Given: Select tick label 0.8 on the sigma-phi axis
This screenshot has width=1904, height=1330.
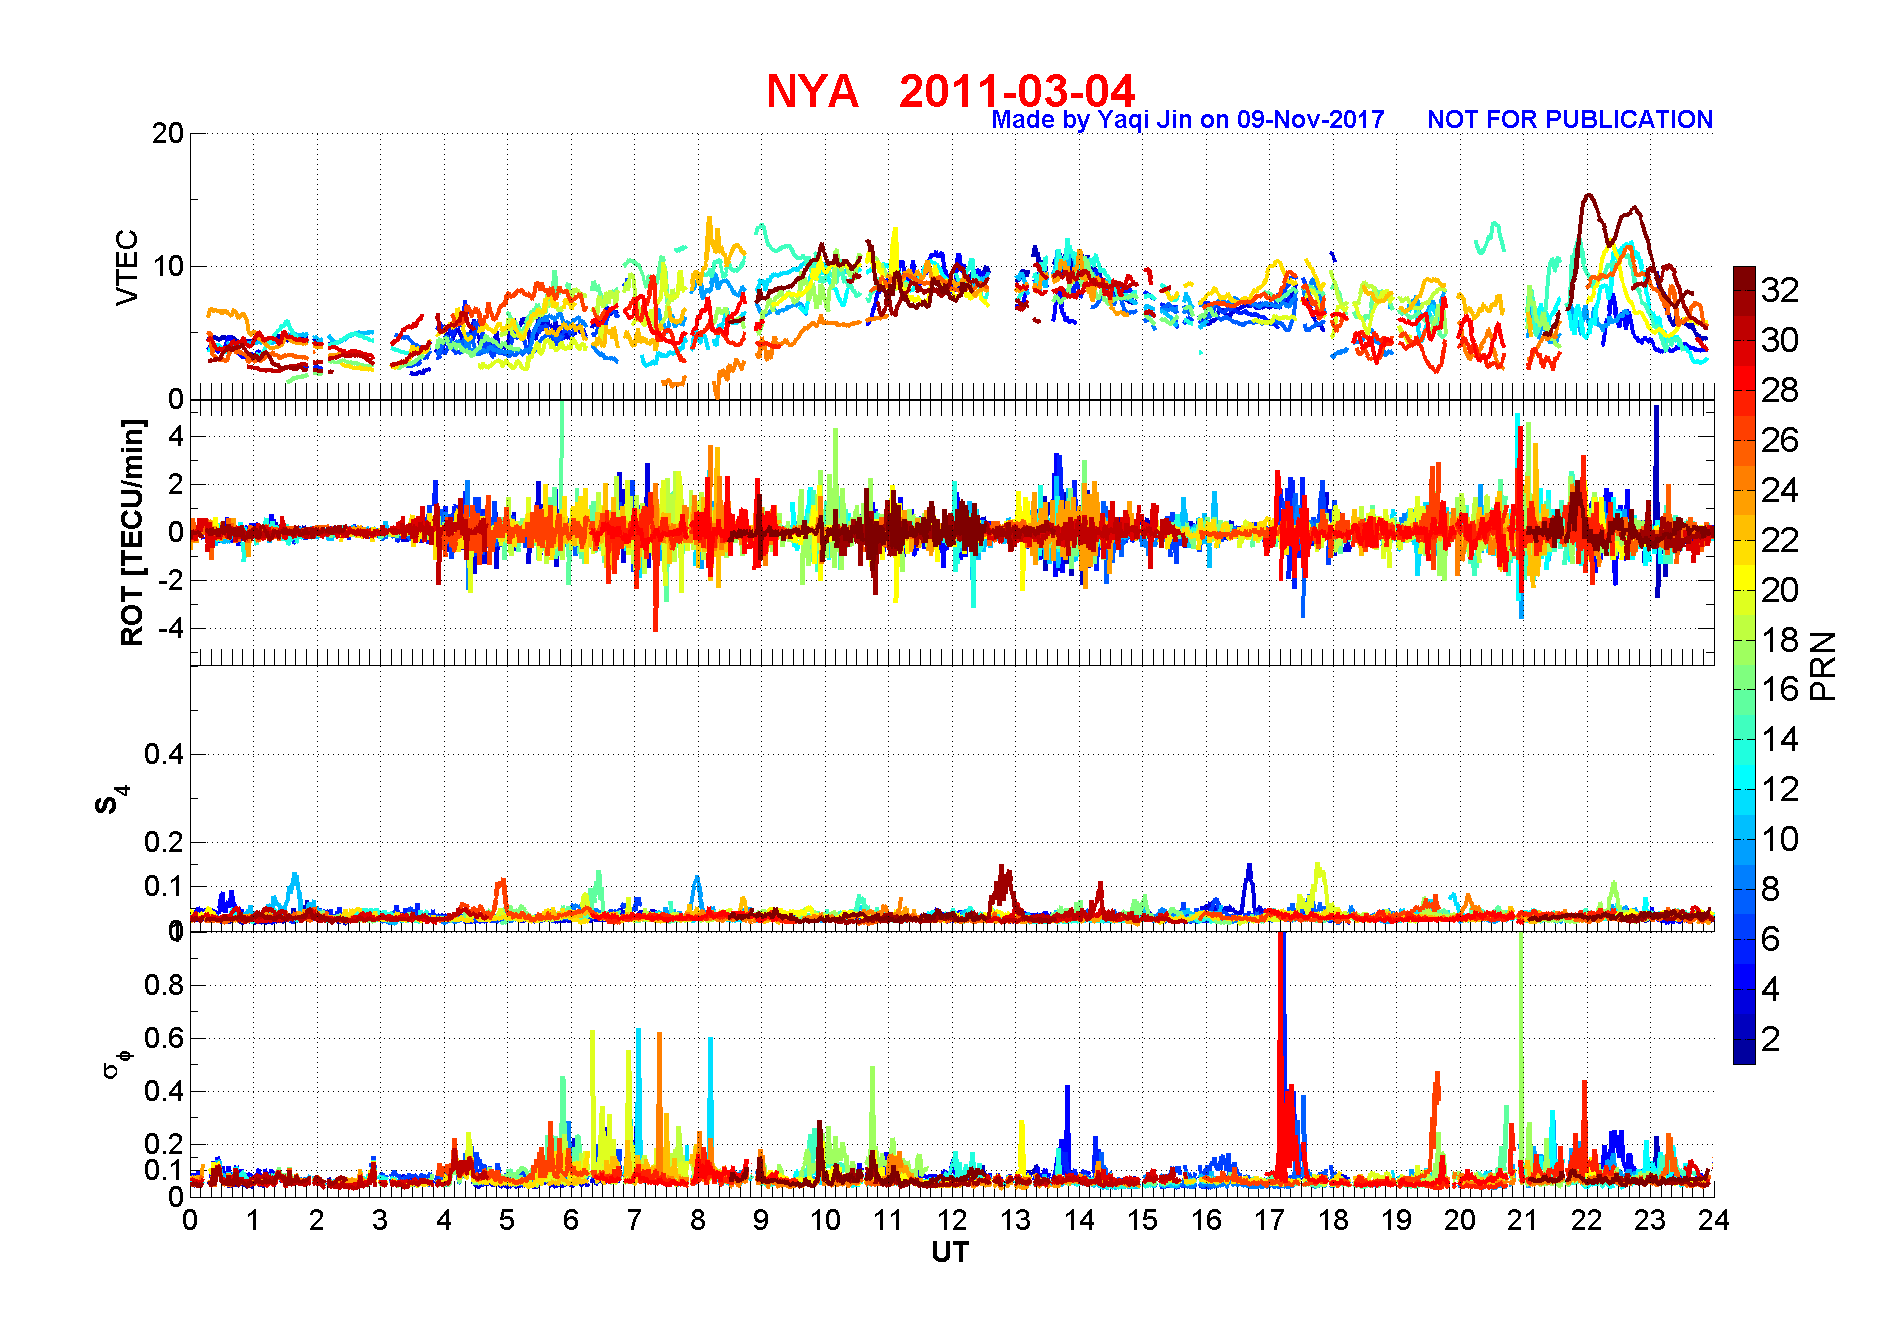Looking at the screenshot, I should (164, 985).
